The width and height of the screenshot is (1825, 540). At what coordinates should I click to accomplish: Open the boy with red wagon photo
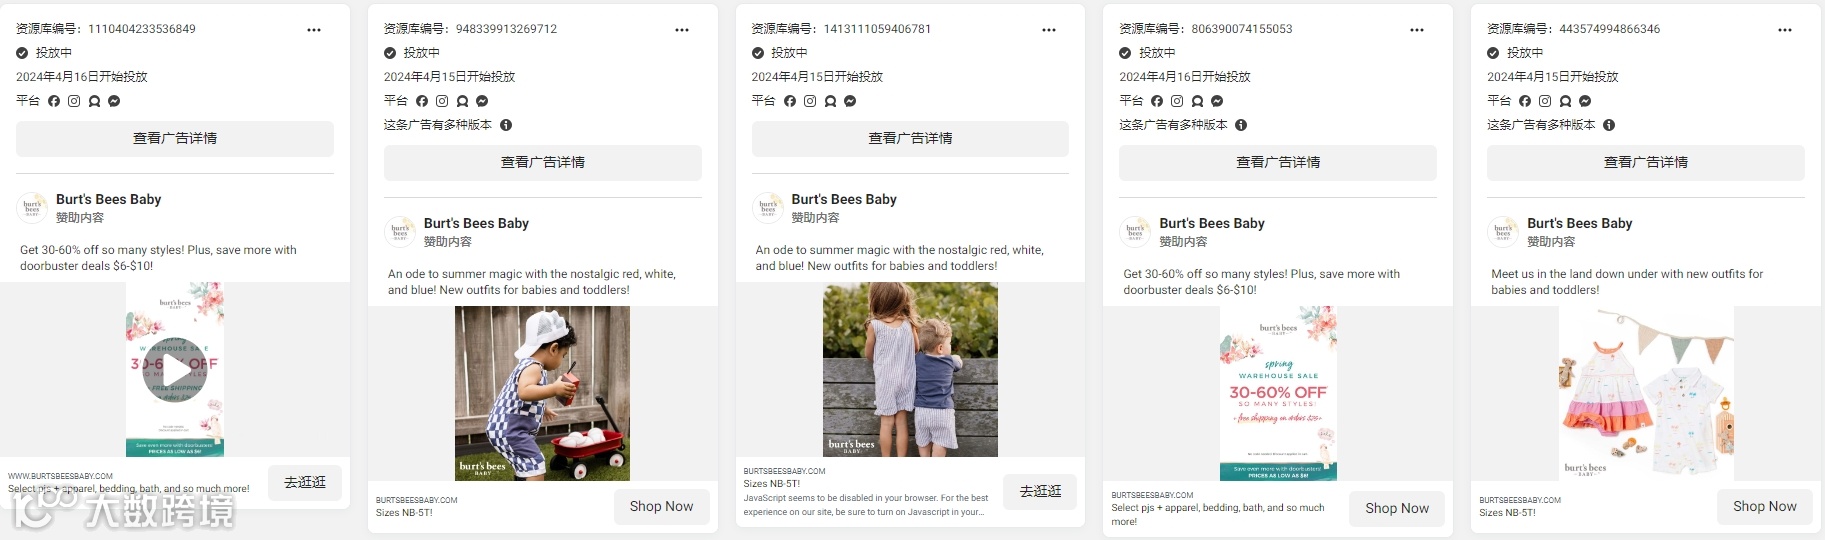coord(542,393)
